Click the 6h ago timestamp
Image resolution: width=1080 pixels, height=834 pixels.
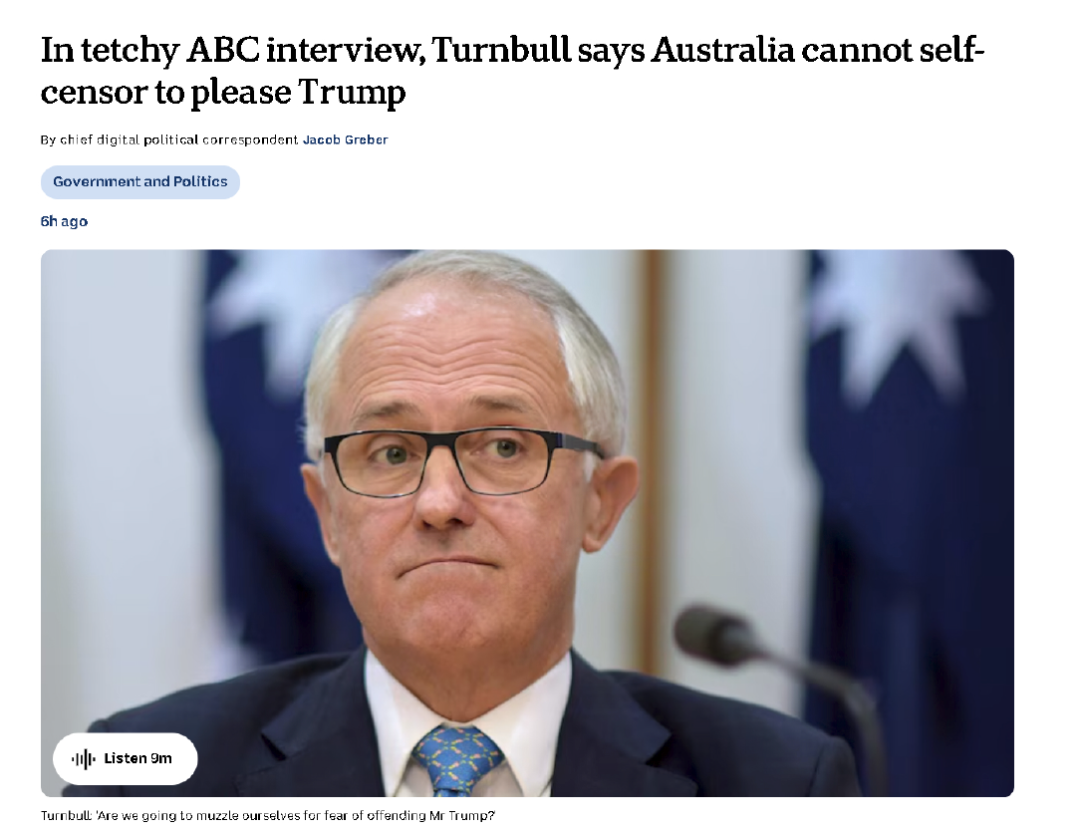(64, 221)
